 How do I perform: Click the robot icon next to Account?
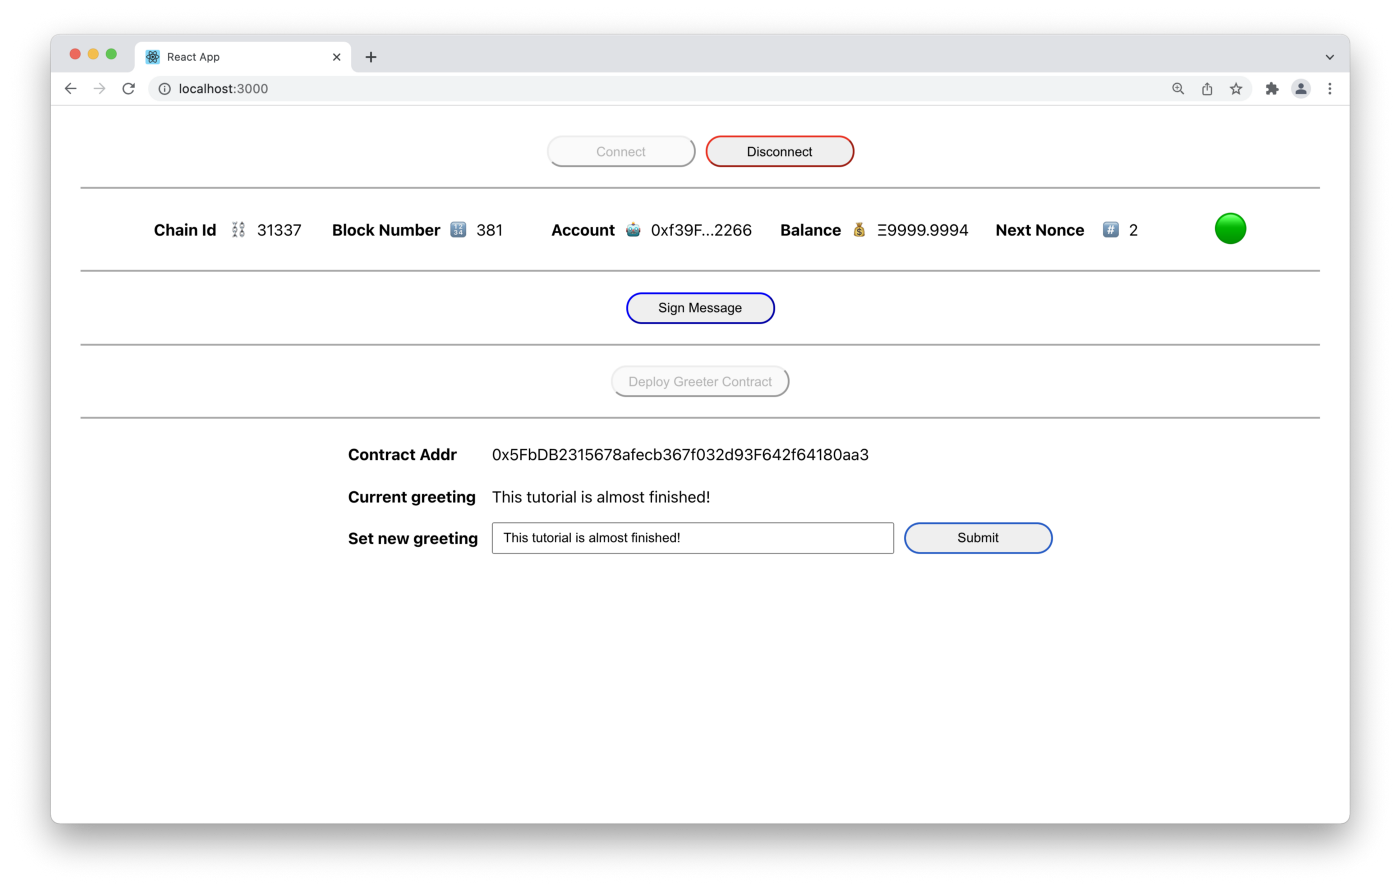pos(633,229)
